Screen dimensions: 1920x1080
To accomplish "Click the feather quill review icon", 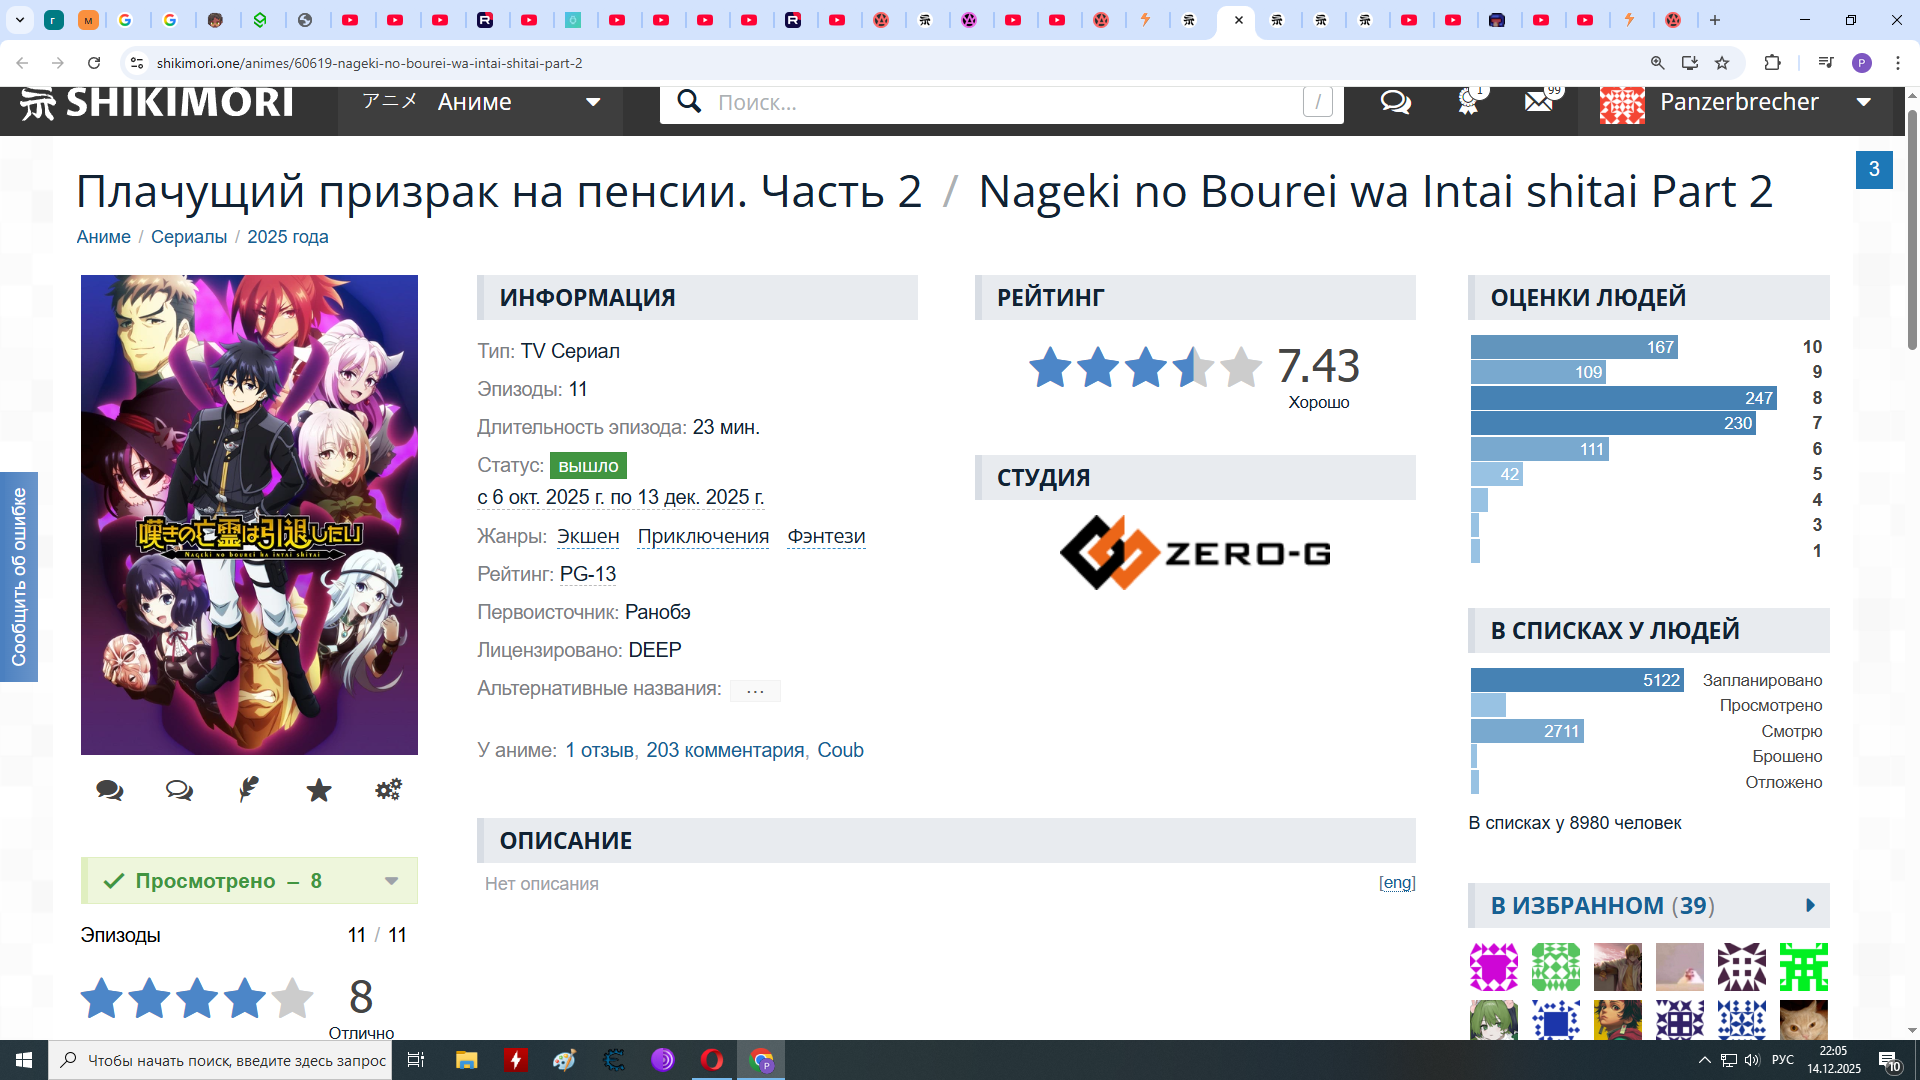I will [x=249, y=790].
